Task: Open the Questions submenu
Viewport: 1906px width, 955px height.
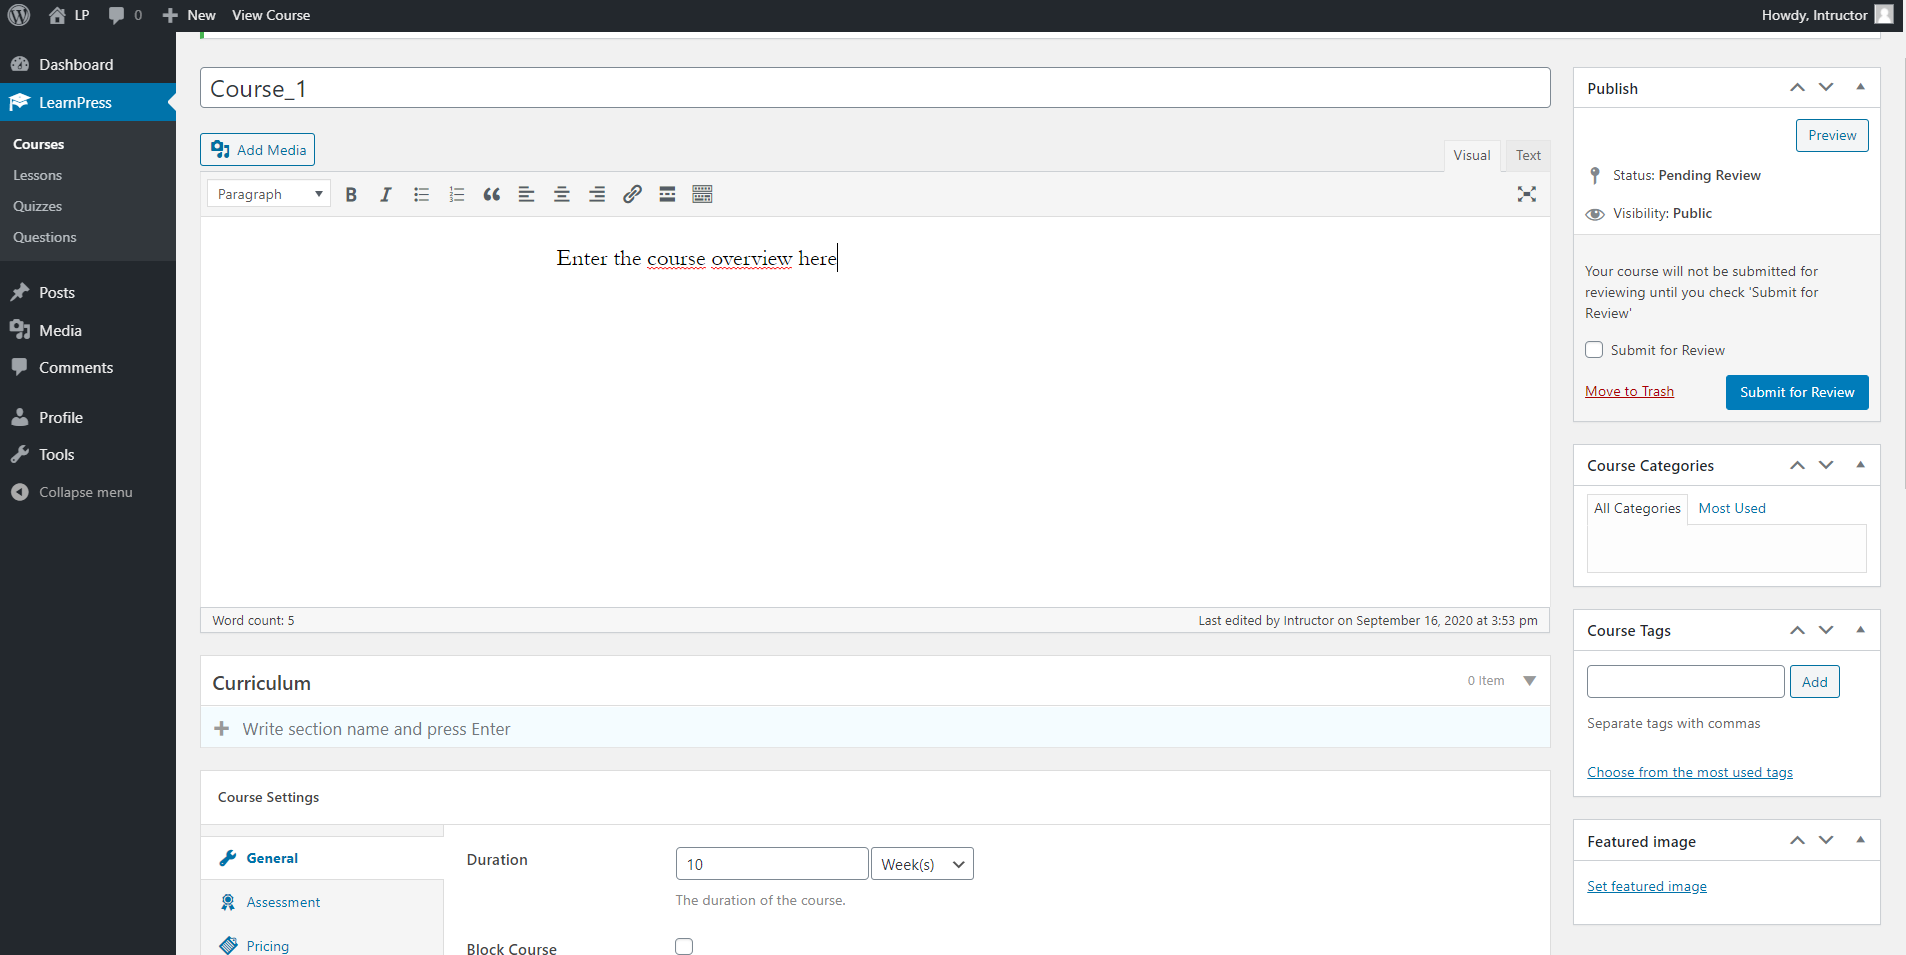Action: coord(44,237)
